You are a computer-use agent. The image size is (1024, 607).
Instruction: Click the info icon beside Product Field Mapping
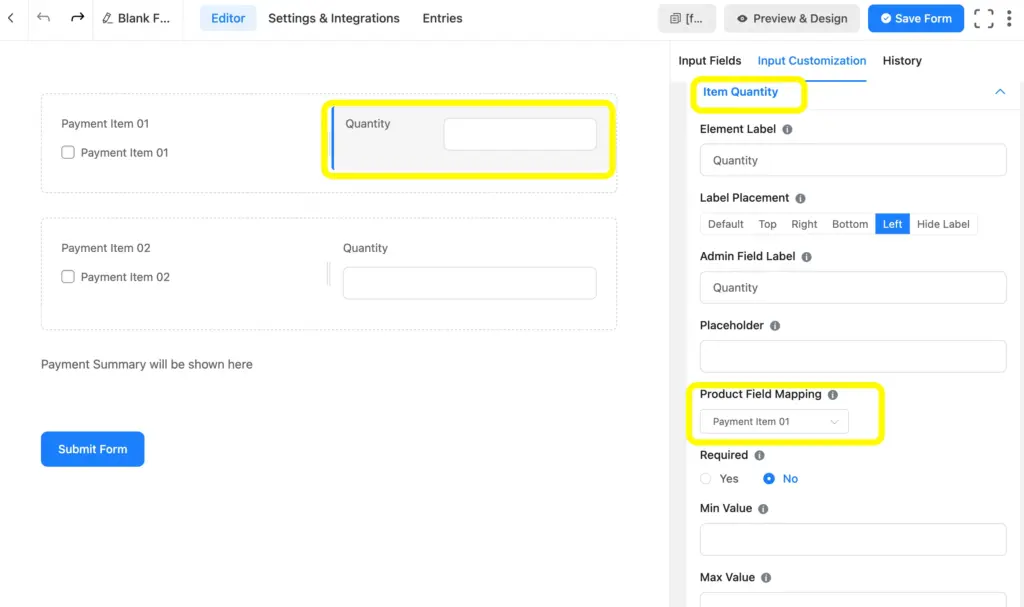(834, 394)
